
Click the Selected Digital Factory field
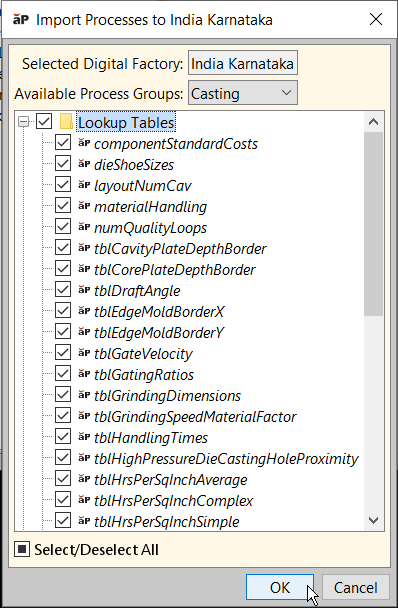click(x=243, y=63)
